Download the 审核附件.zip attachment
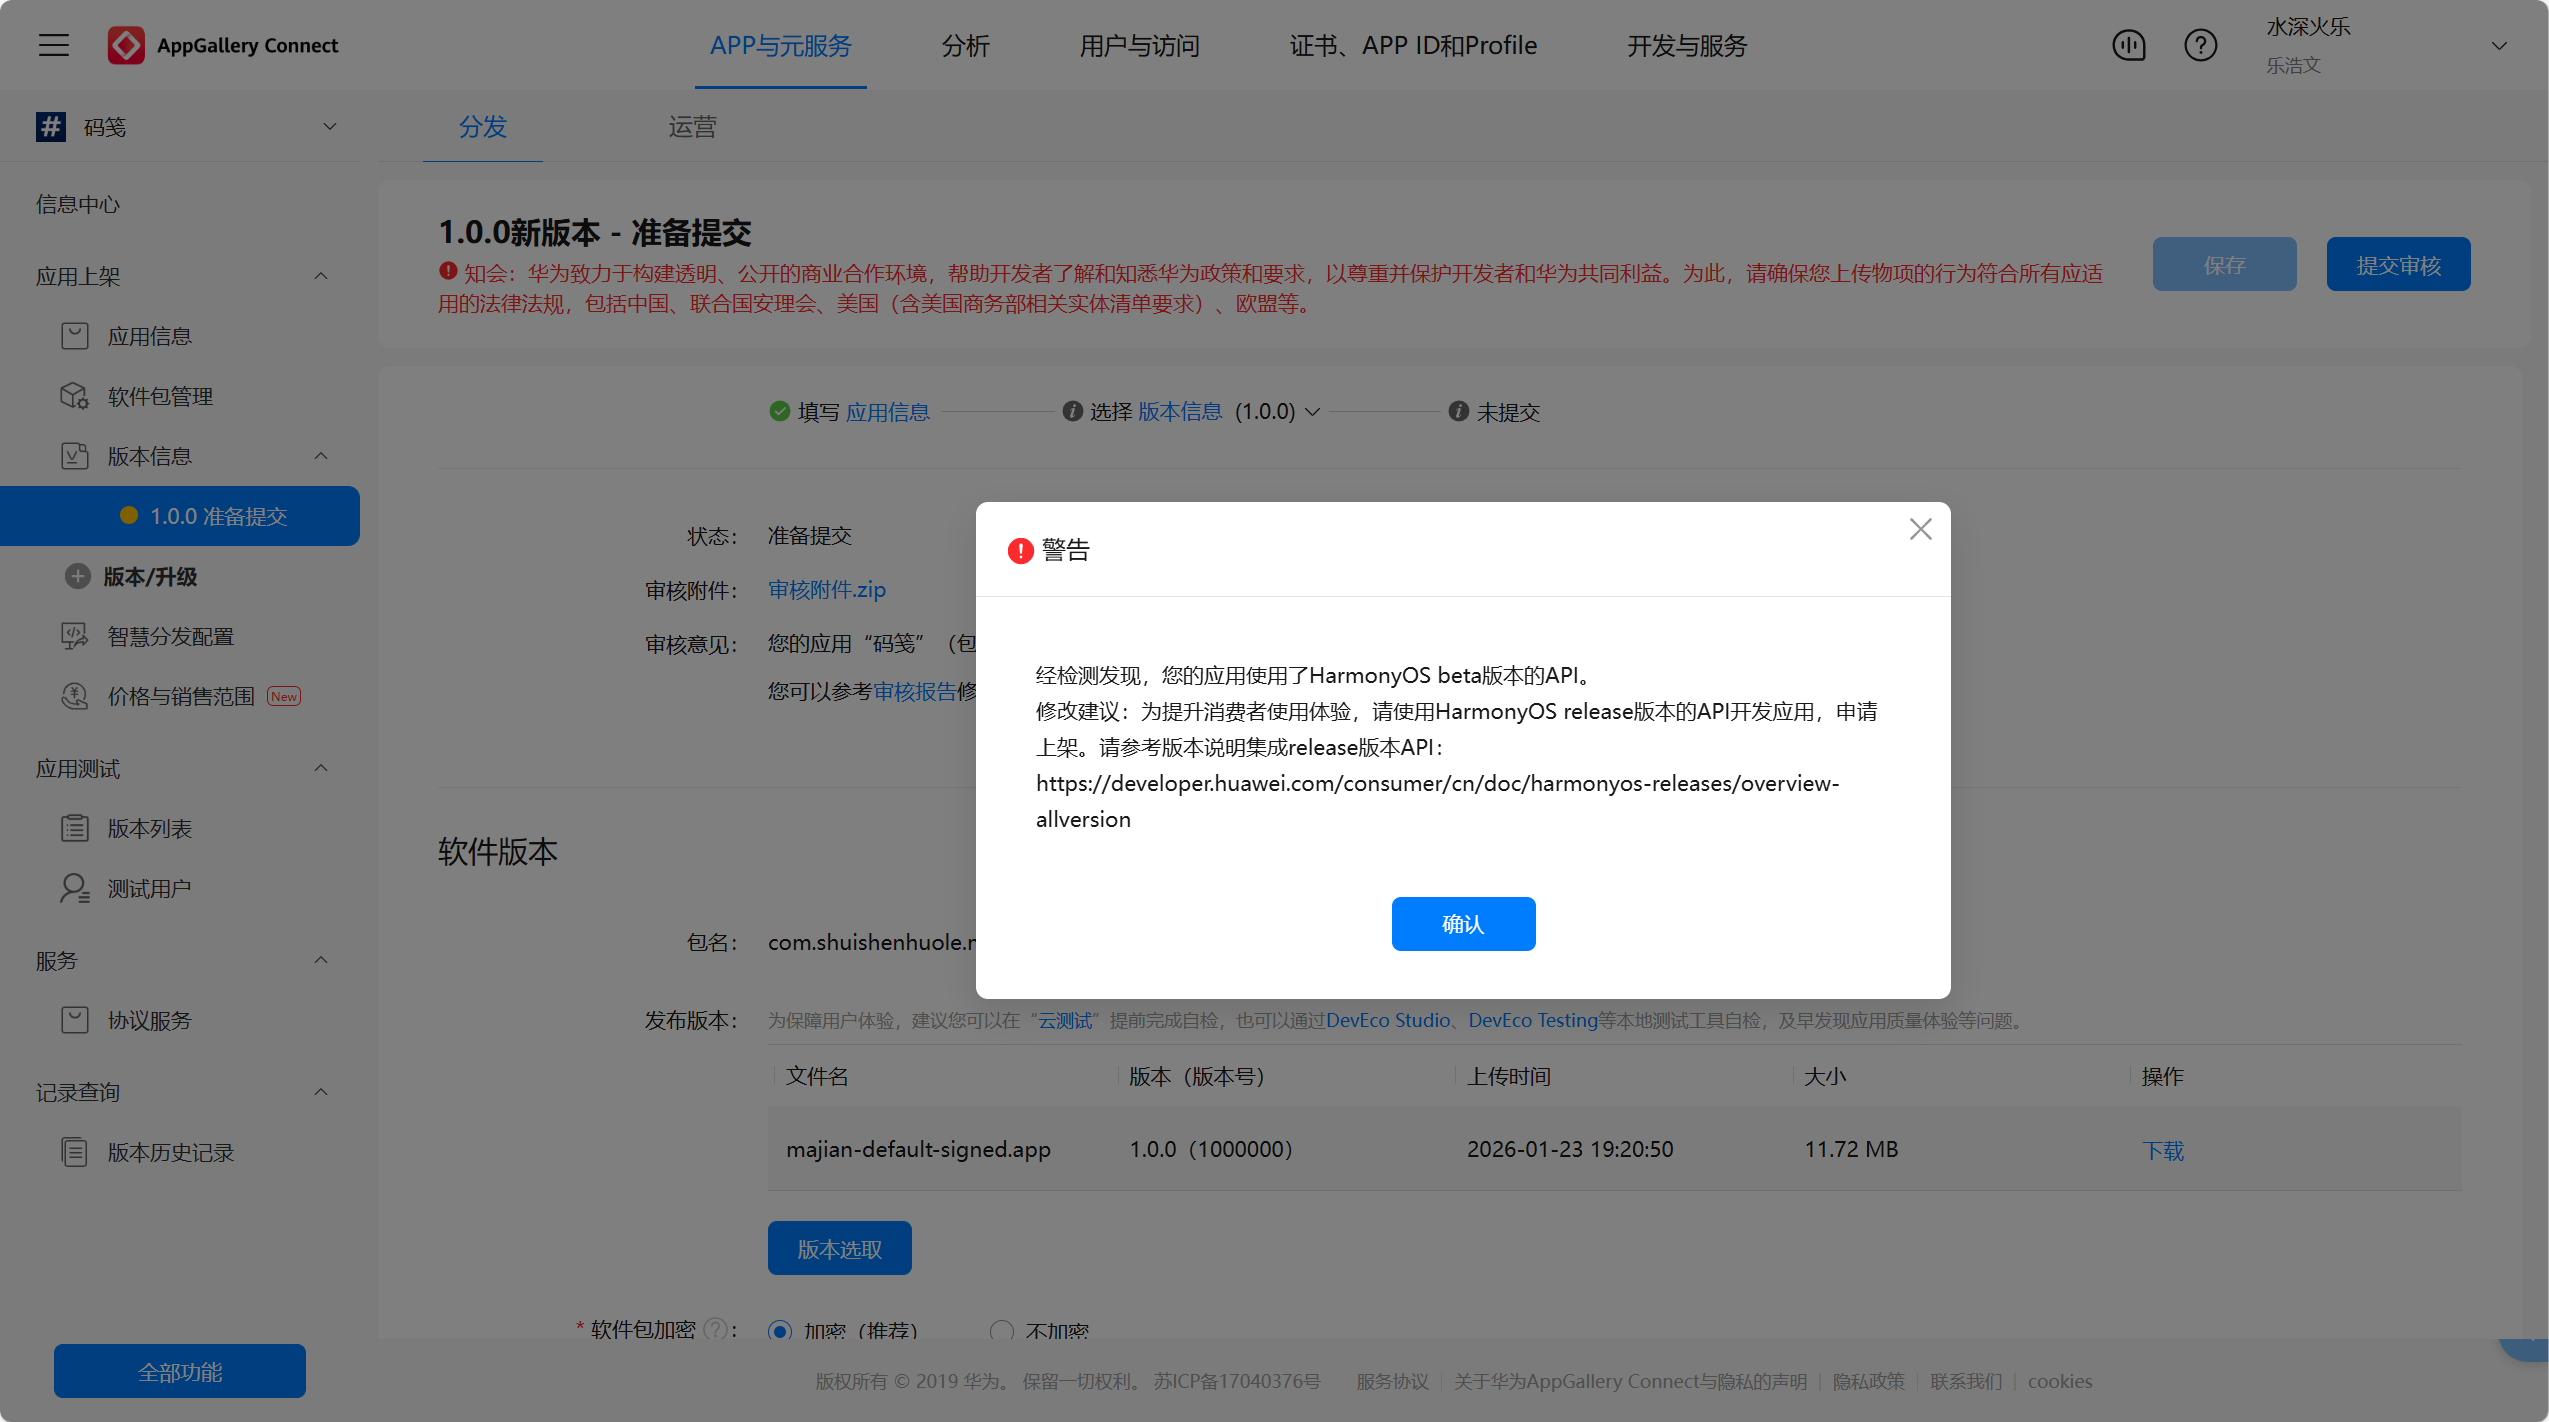The image size is (2549, 1422). click(826, 590)
